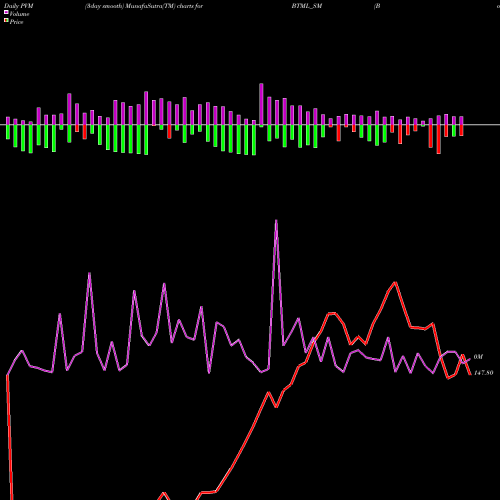Click the 'Volume' legend label
Viewport: 500px width, 500px height.
click(19, 14)
